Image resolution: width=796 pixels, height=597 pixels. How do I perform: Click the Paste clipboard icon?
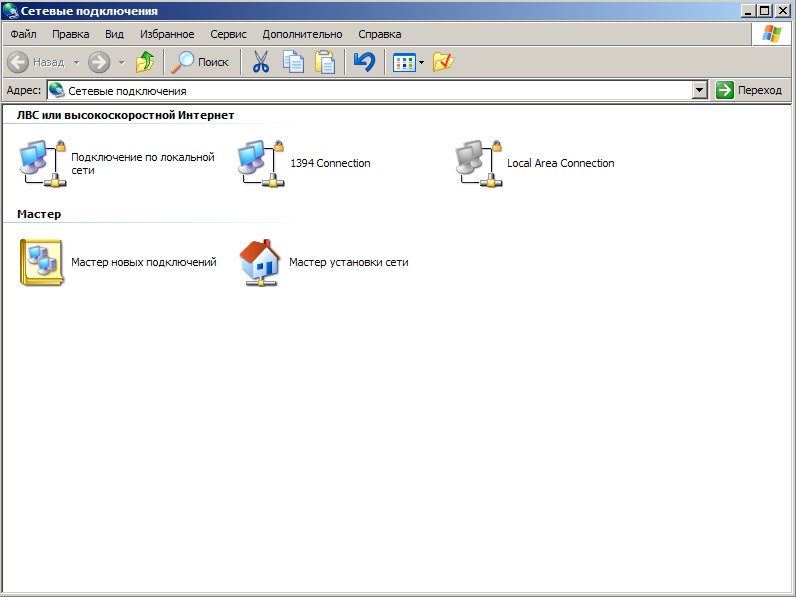coord(325,62)
